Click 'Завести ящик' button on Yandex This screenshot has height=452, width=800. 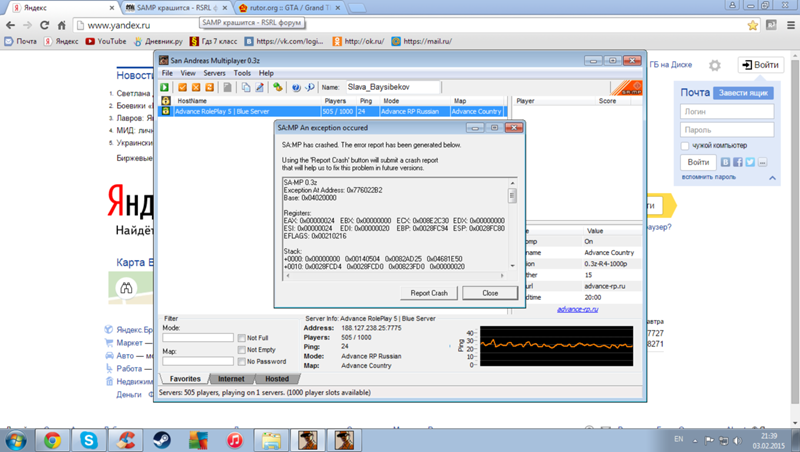(x=743, y=93)
